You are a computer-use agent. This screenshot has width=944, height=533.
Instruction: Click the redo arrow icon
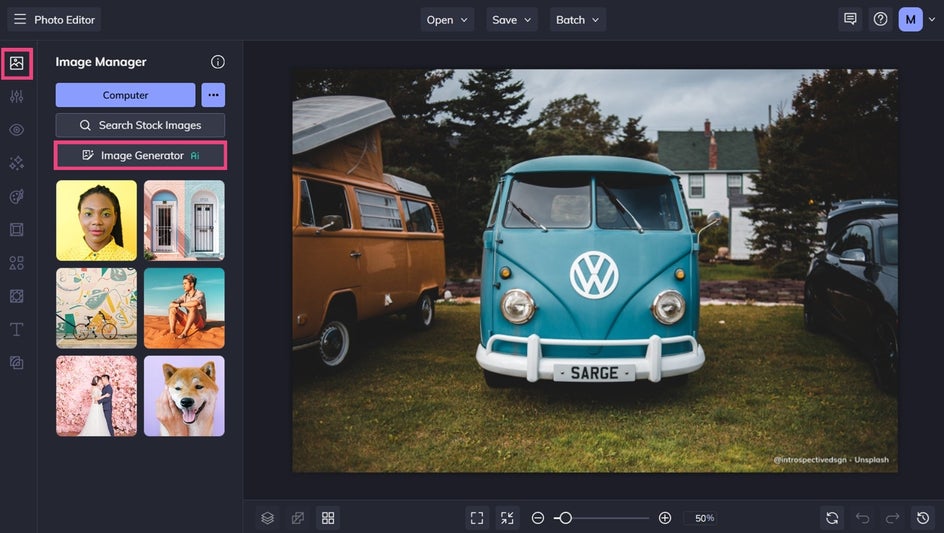click(x=892, y=518)
